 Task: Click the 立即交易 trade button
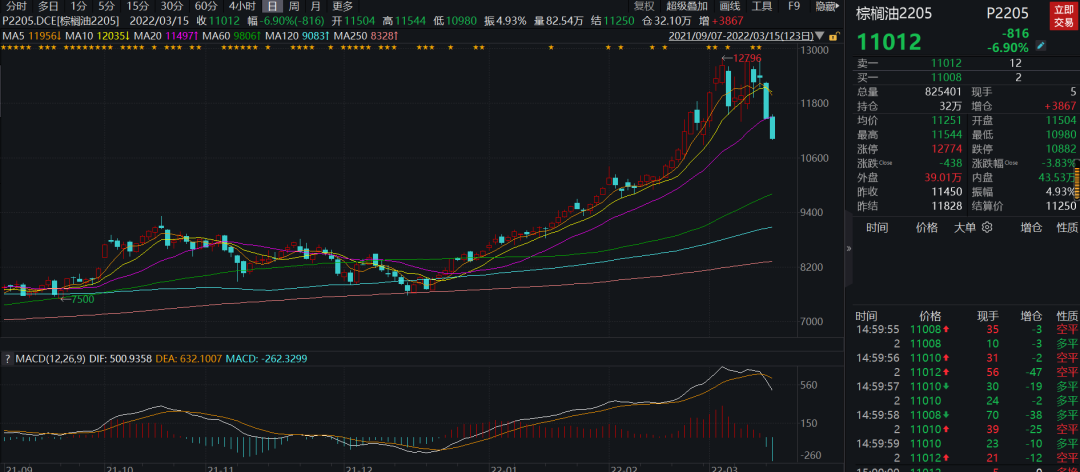[x=1061, y=15]
